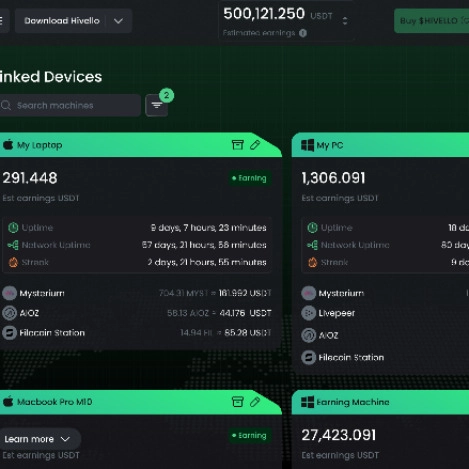
Task: Archive the Macbook Pro device
Action: [x=237, y=402]
